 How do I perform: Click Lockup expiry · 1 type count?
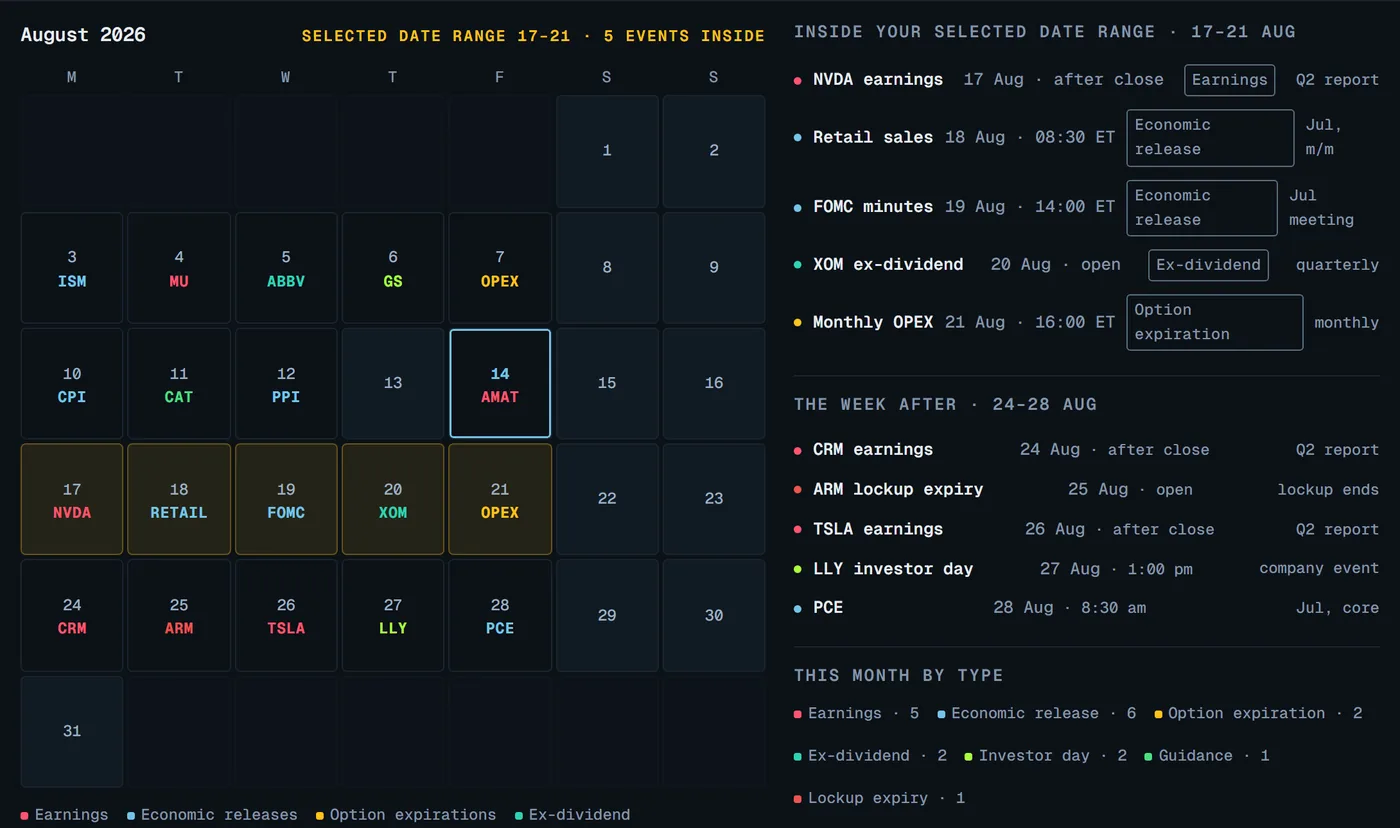pos(880,799)
